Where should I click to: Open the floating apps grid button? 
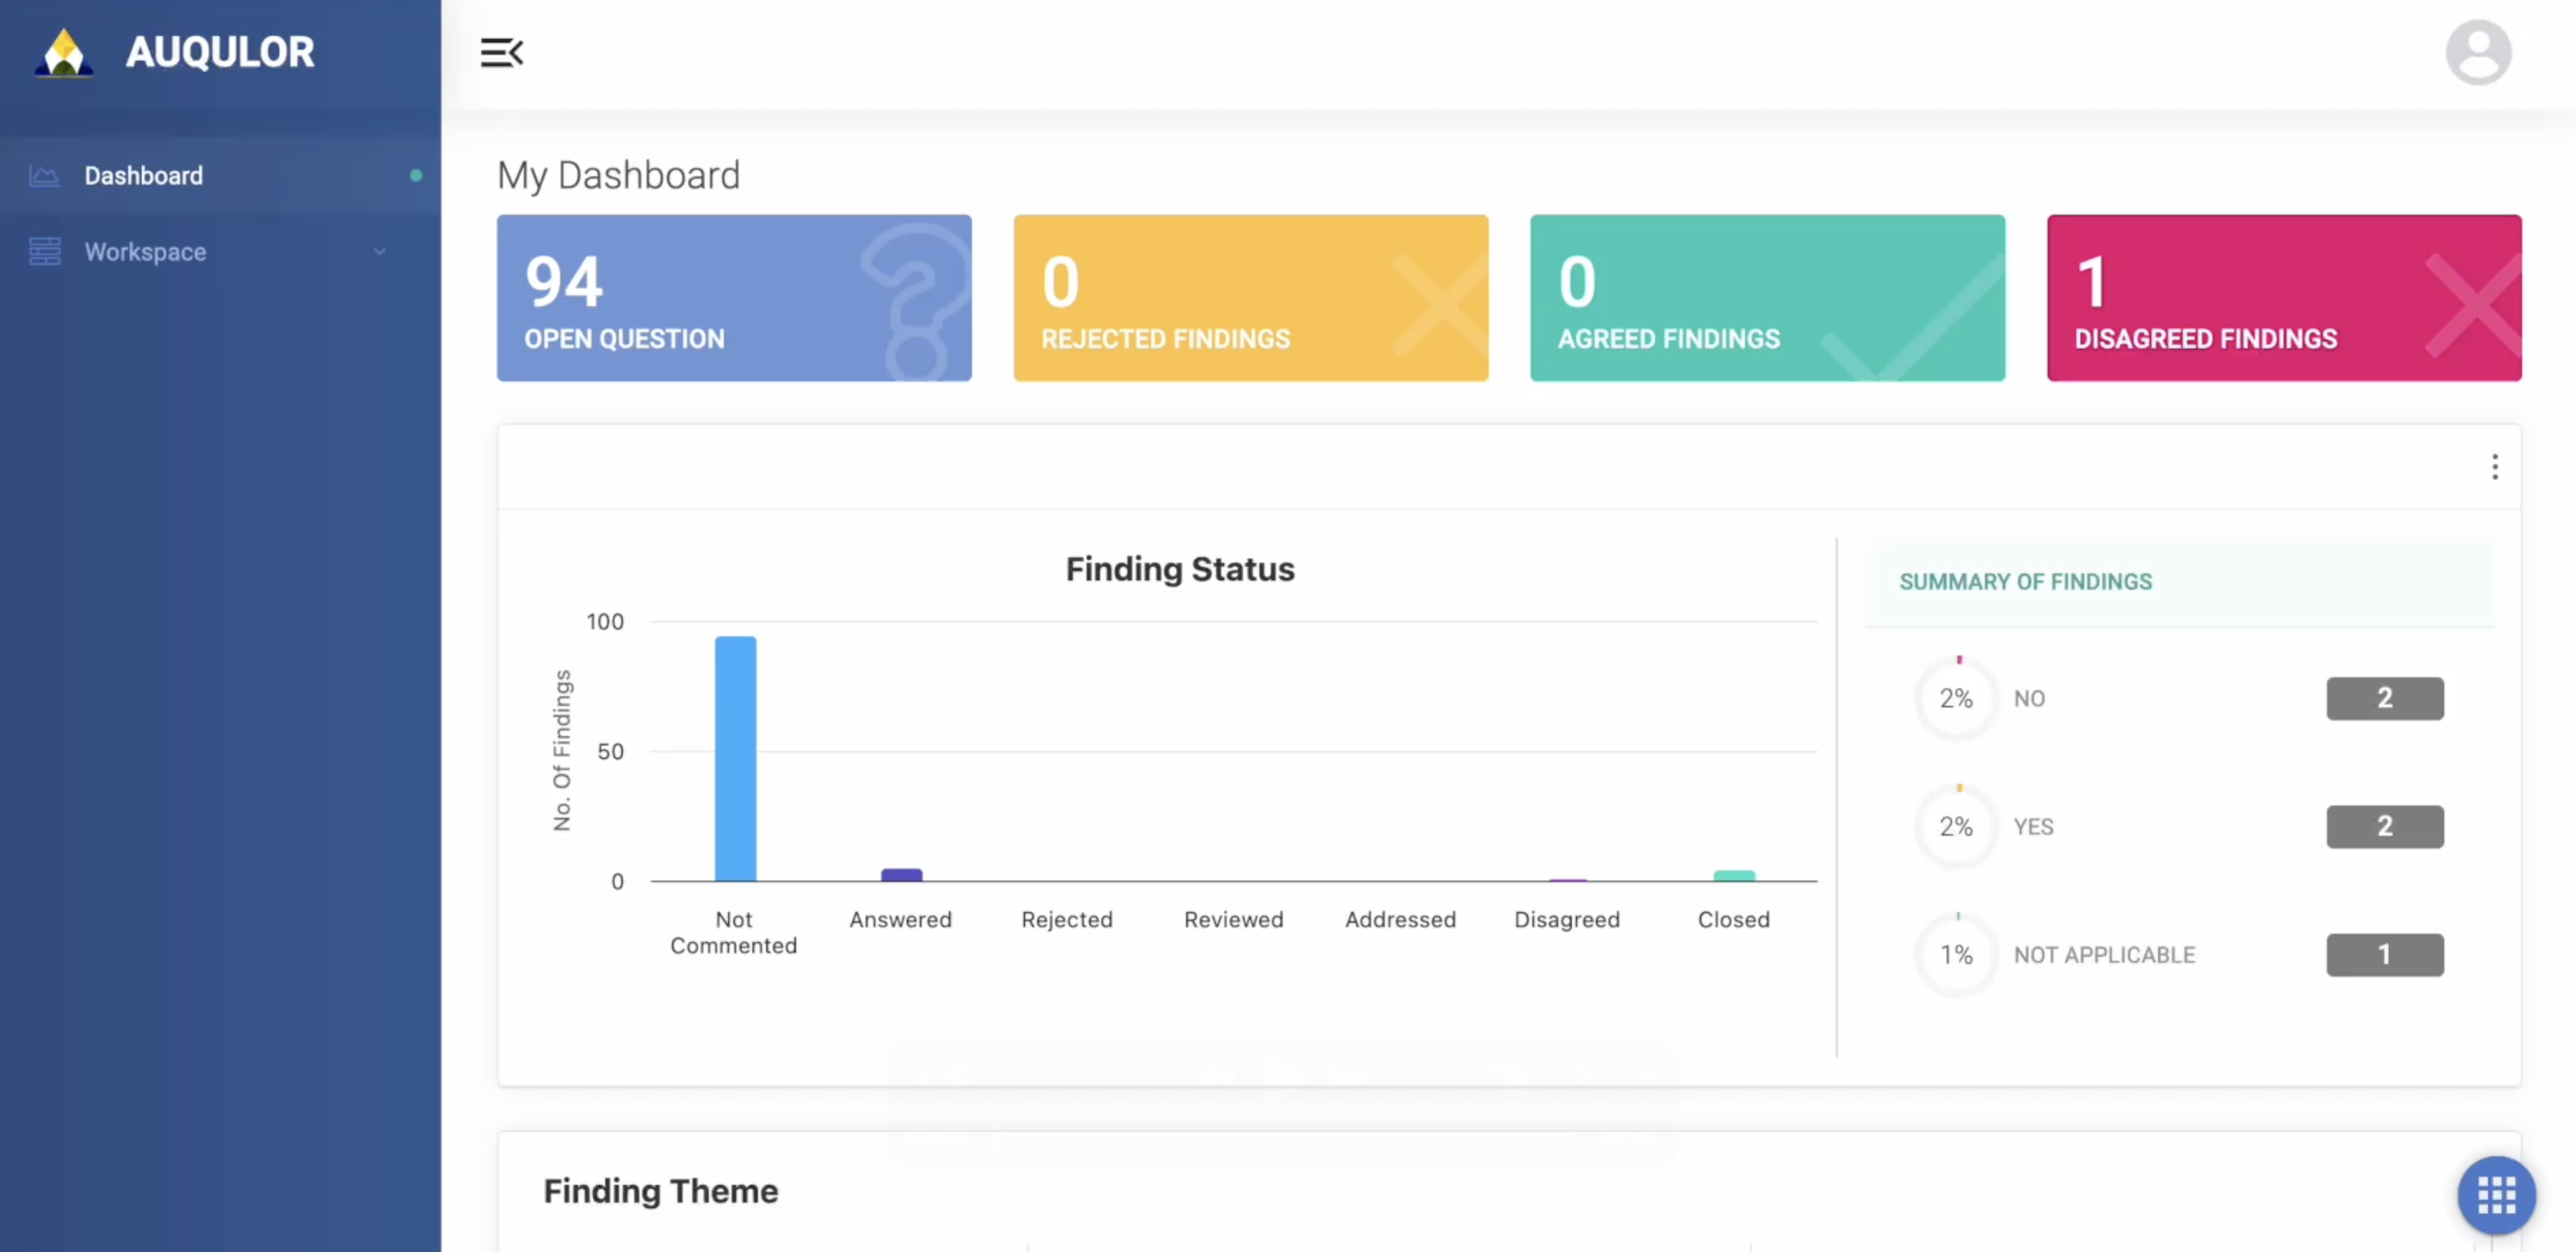2496,1194
